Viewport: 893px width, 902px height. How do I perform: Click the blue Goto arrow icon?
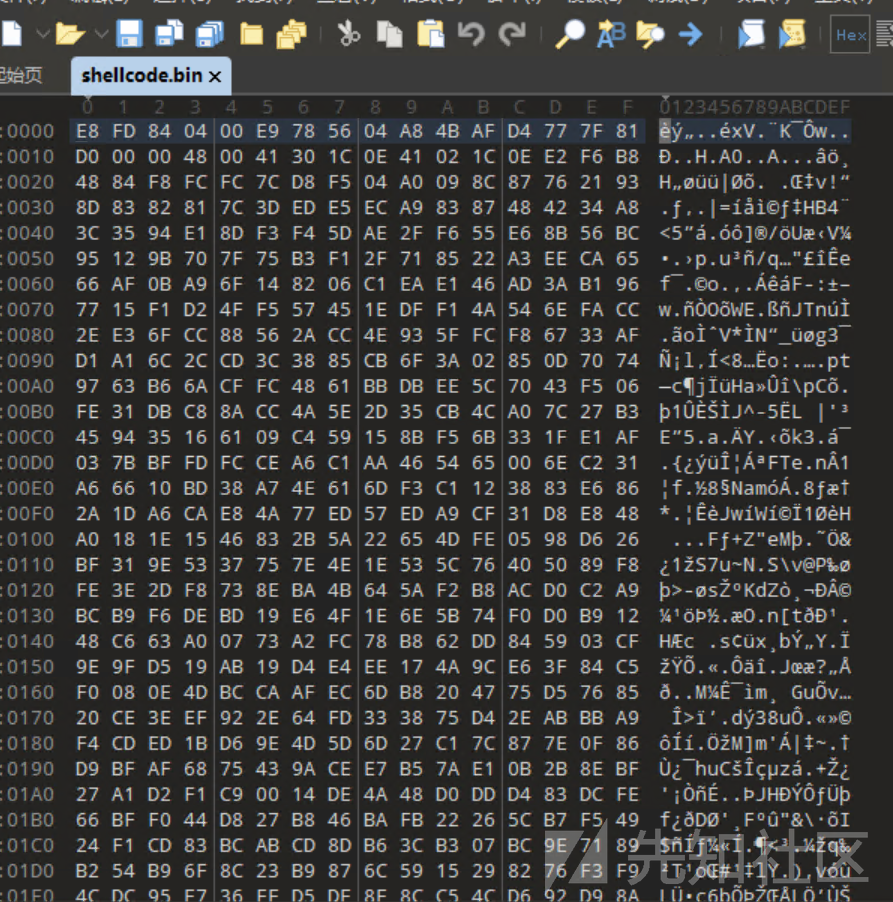[690, 34]
